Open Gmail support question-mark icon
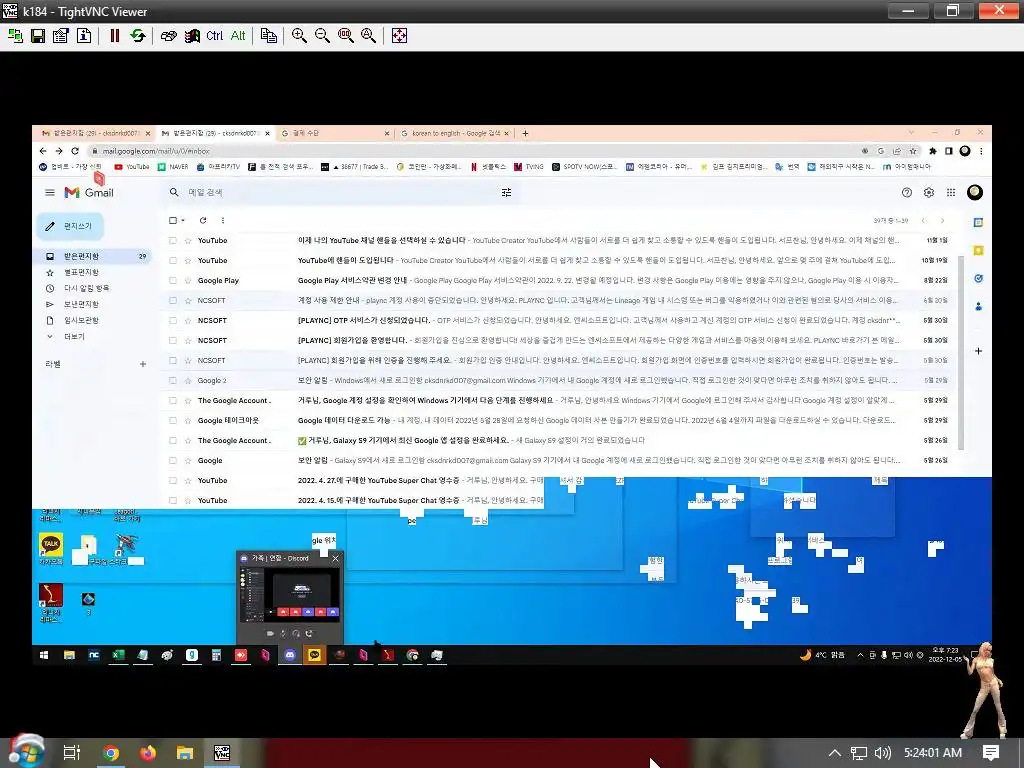The image size is (1024, 768). (906, 192)
